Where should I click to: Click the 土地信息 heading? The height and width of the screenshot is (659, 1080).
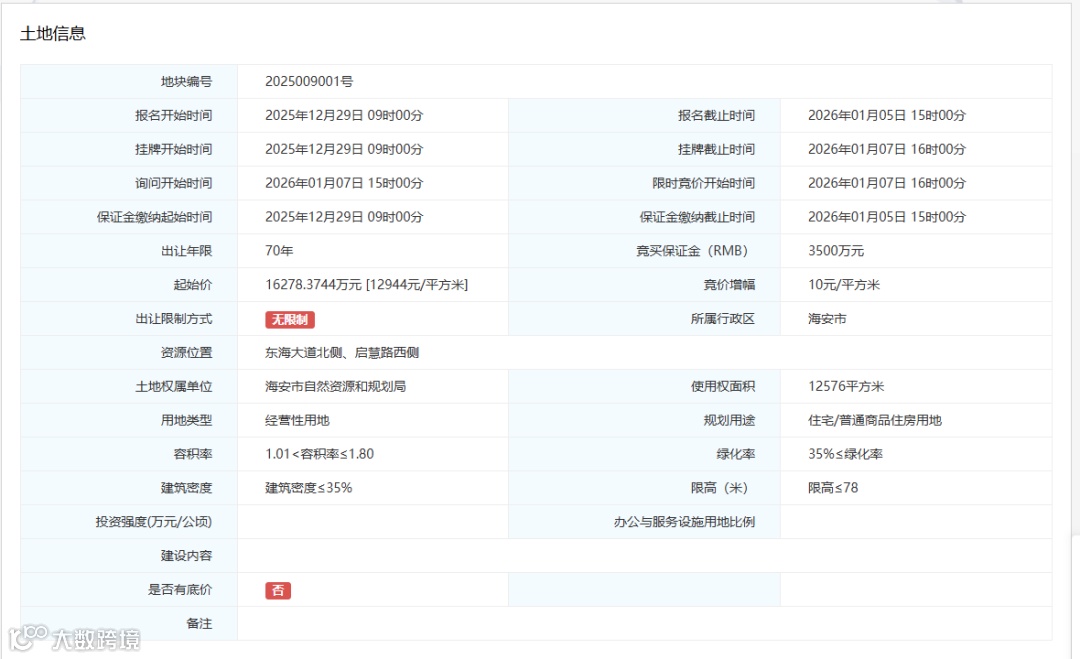(53, 34)
